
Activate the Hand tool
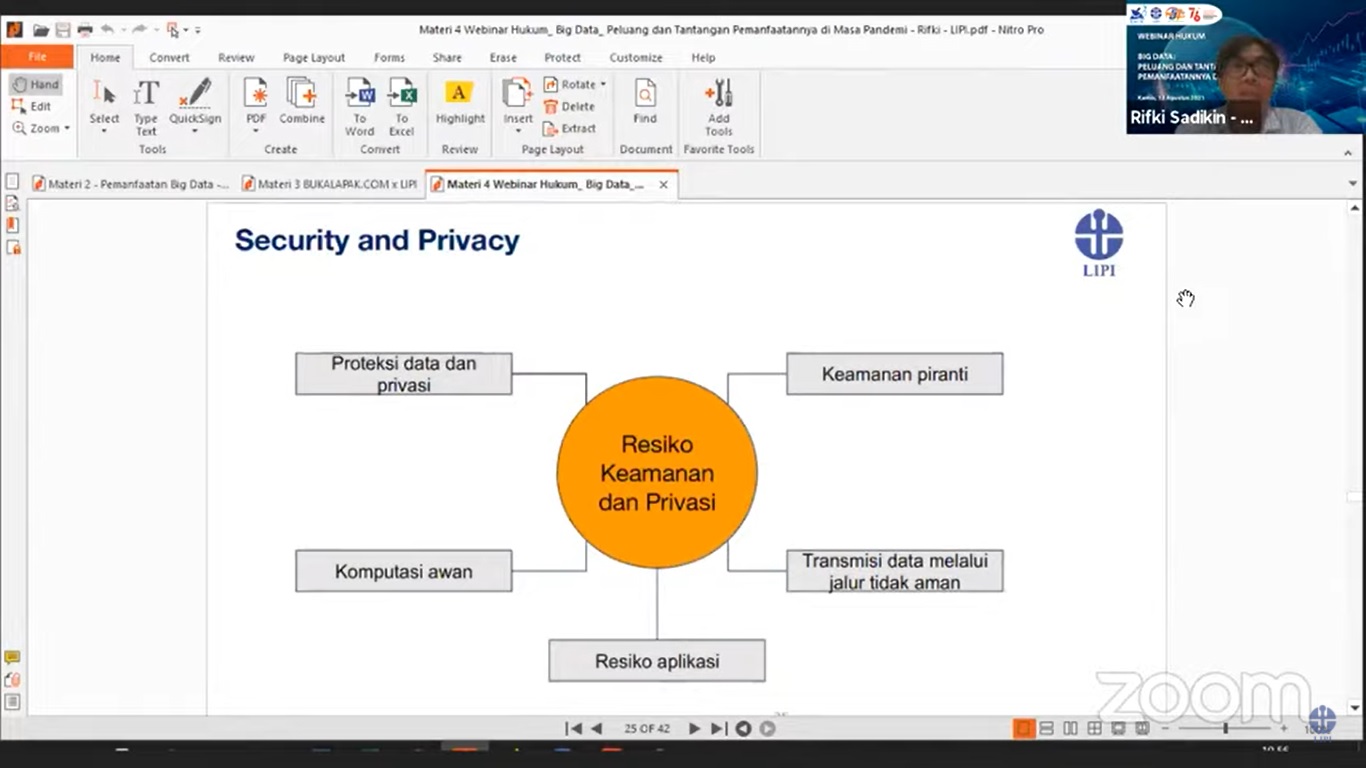[36, 85]
